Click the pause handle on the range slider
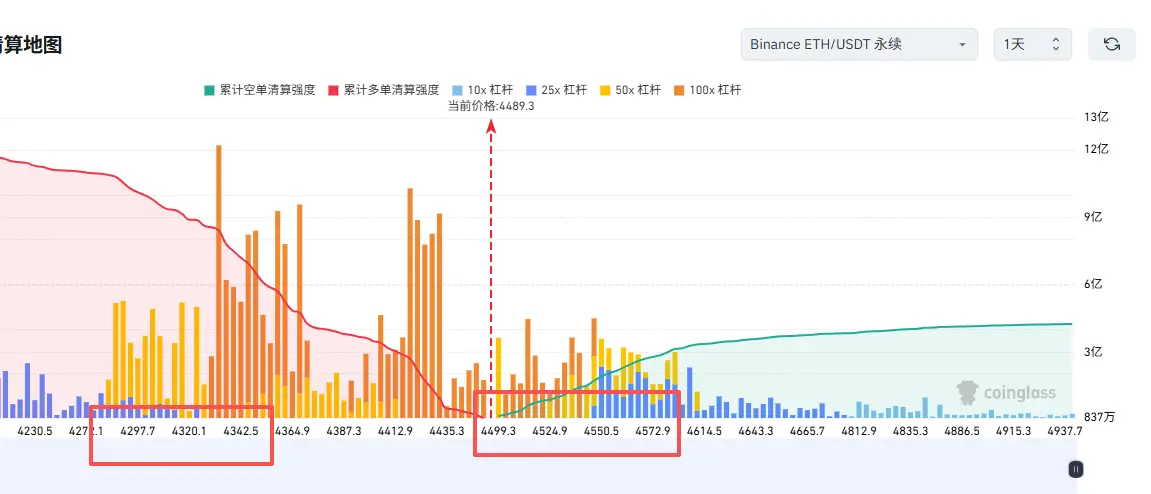The image size is (1151, 494). pyautogui.click(x=1075, y=470)
